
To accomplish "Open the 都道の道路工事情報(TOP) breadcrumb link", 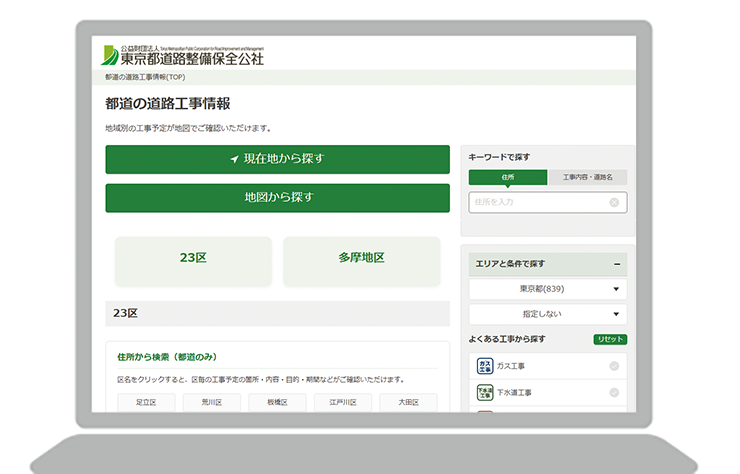I will click(x=145, y=77).
